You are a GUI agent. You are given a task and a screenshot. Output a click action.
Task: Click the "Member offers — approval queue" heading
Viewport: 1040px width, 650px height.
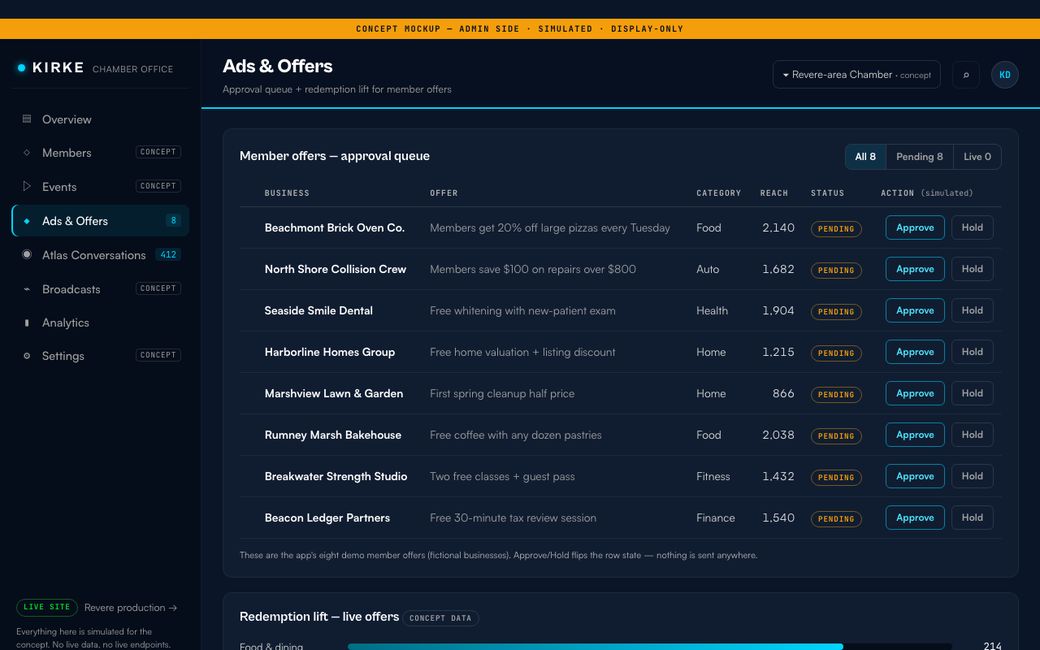pyautogui.click(x=334, y=156)
